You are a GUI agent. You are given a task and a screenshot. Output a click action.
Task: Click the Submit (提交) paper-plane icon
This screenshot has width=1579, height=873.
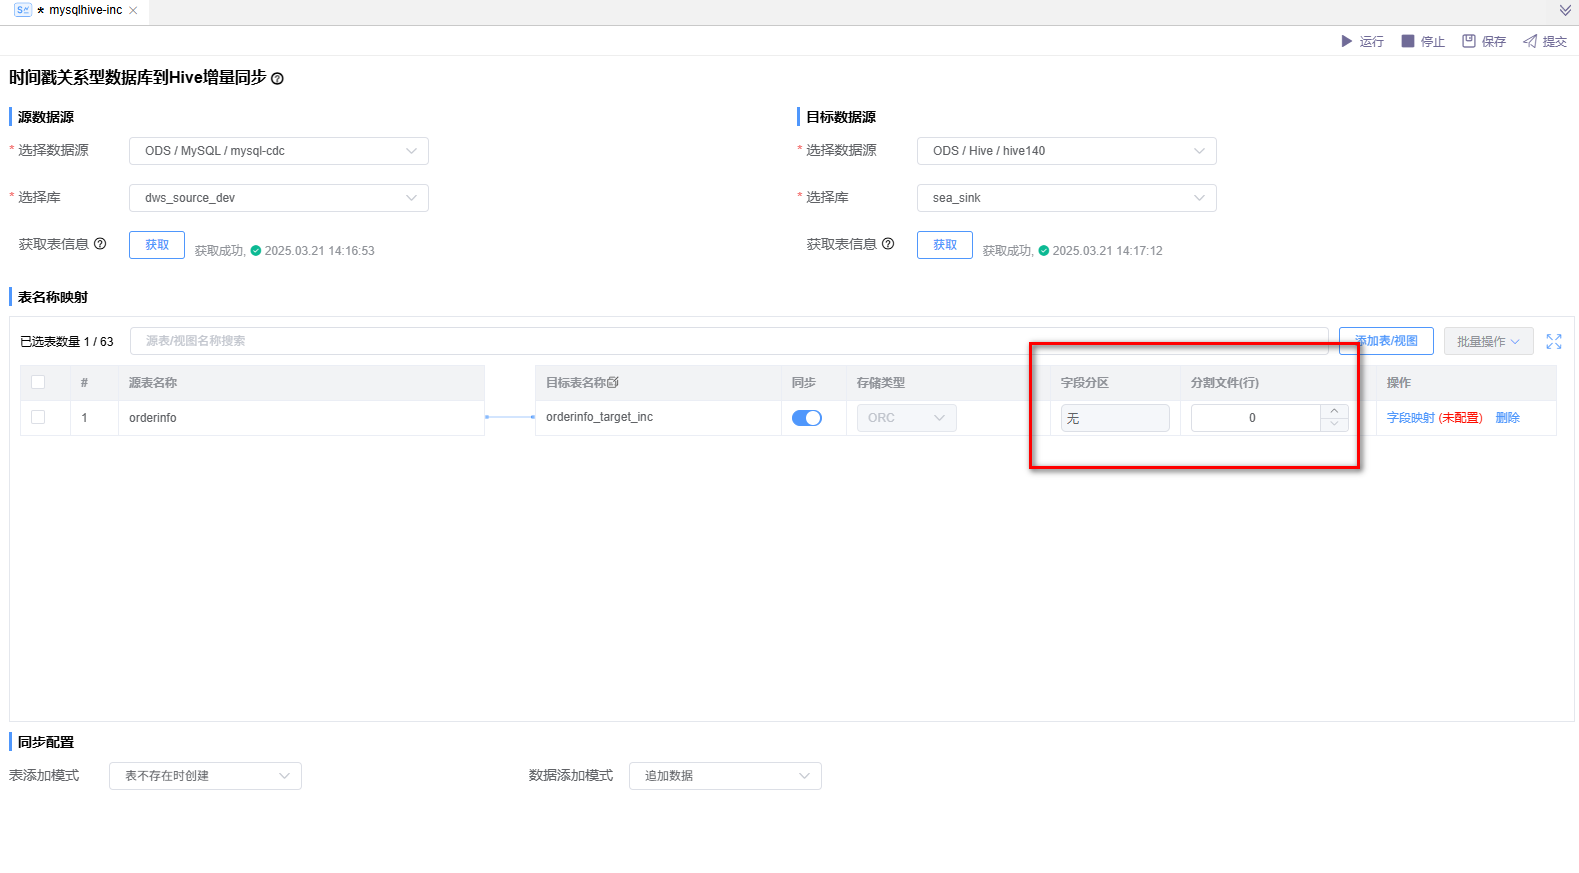pyautogui.click(x=1529, y=41)
